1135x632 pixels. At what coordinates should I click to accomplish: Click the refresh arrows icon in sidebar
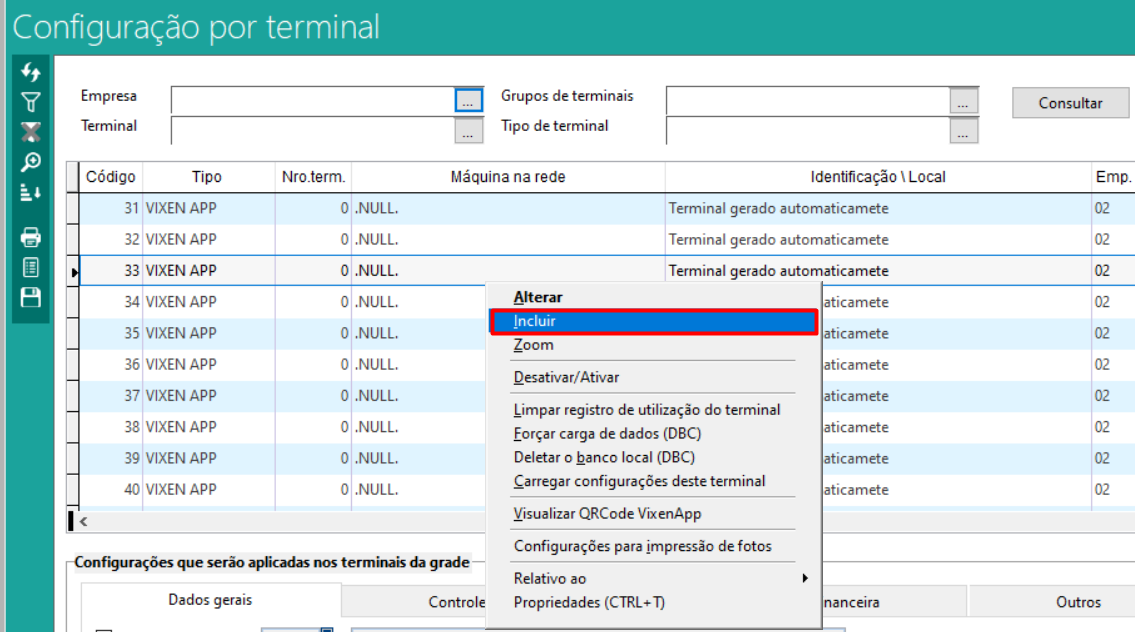(31, 72)
